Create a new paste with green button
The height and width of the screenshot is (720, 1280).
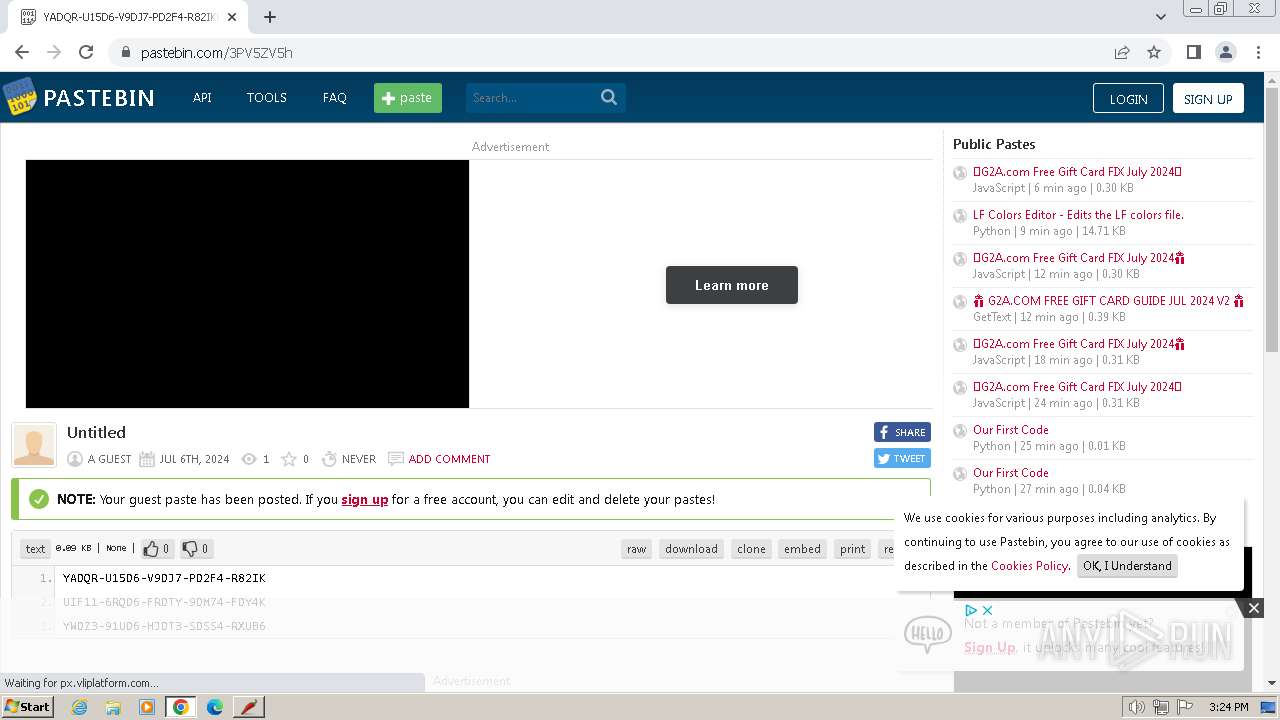pyautogui.click(x=408, y=98)
